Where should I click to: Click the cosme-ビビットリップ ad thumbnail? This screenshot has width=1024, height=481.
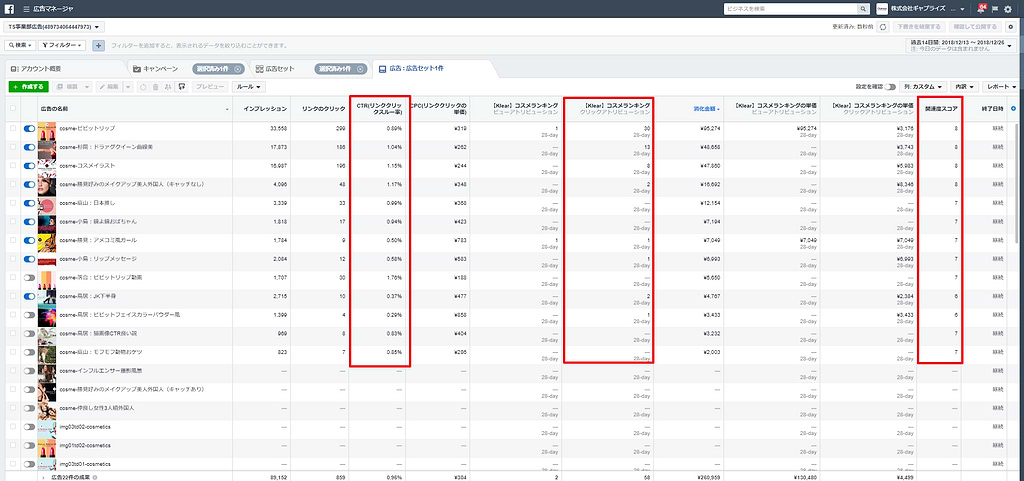(x=46, y=129)
